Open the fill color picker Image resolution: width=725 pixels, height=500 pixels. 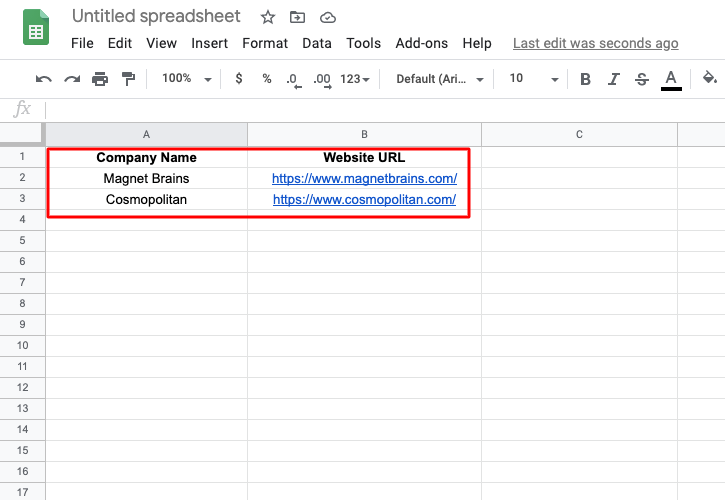[x=709, y=77]
